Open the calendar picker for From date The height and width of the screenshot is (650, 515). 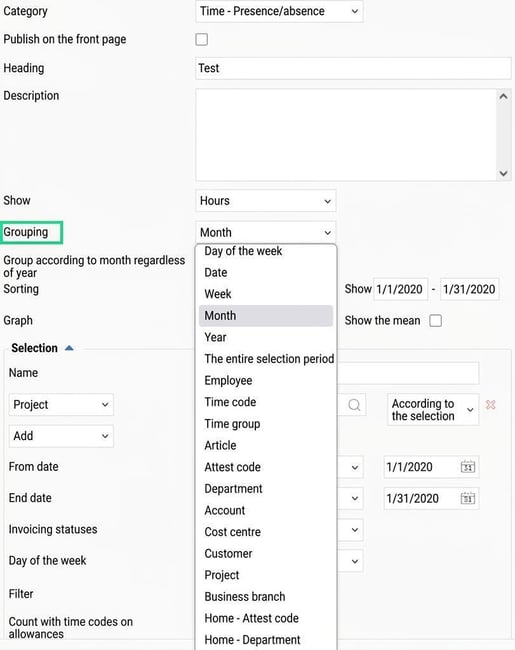[468, 467]
